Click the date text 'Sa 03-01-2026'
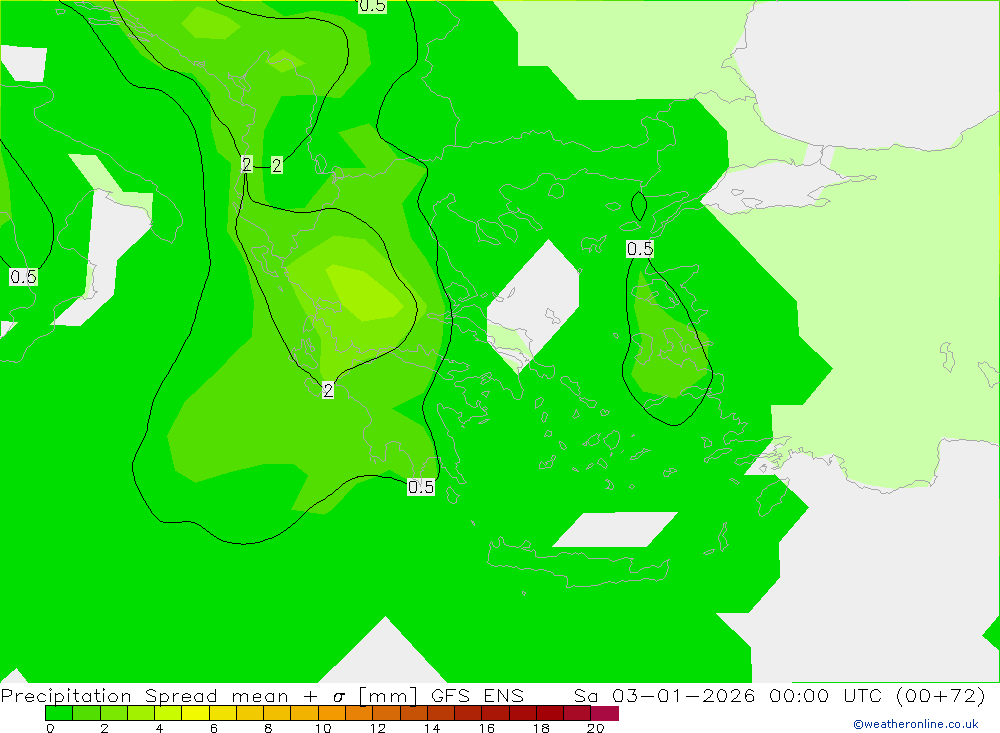This screenshot has width=1000, height=733. click(665, 696)
